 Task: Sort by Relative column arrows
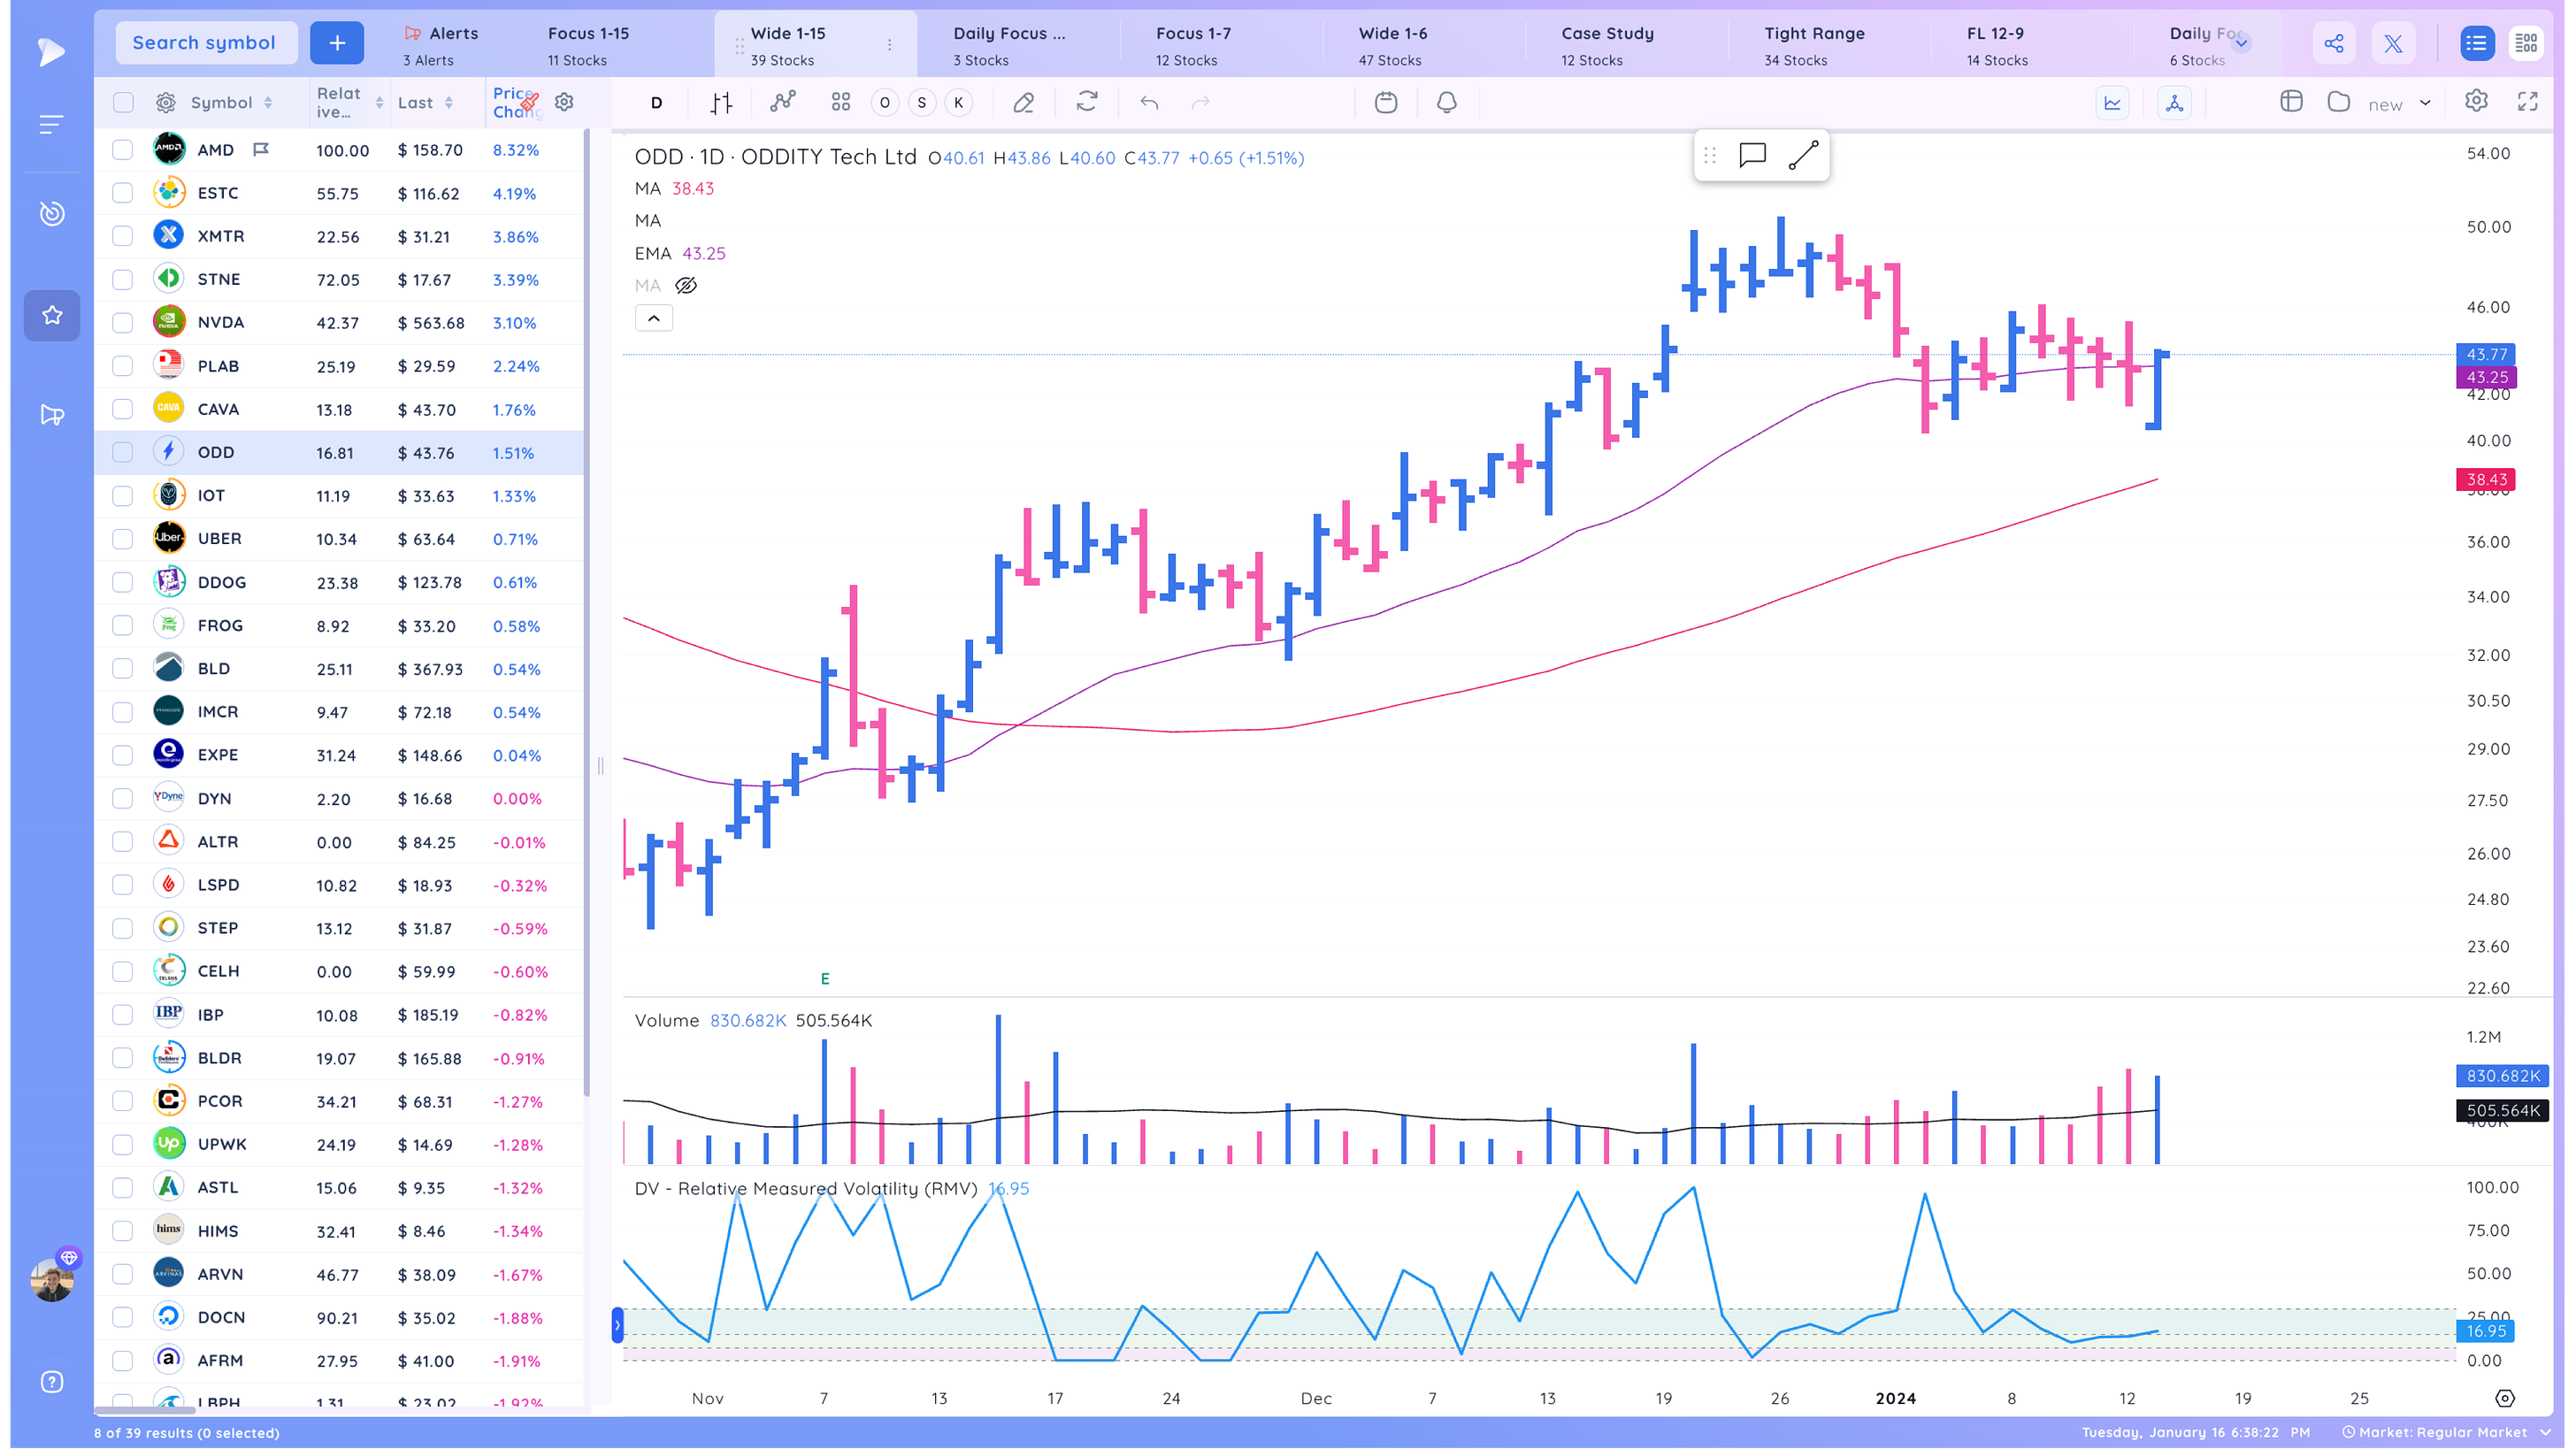(379, 103)
